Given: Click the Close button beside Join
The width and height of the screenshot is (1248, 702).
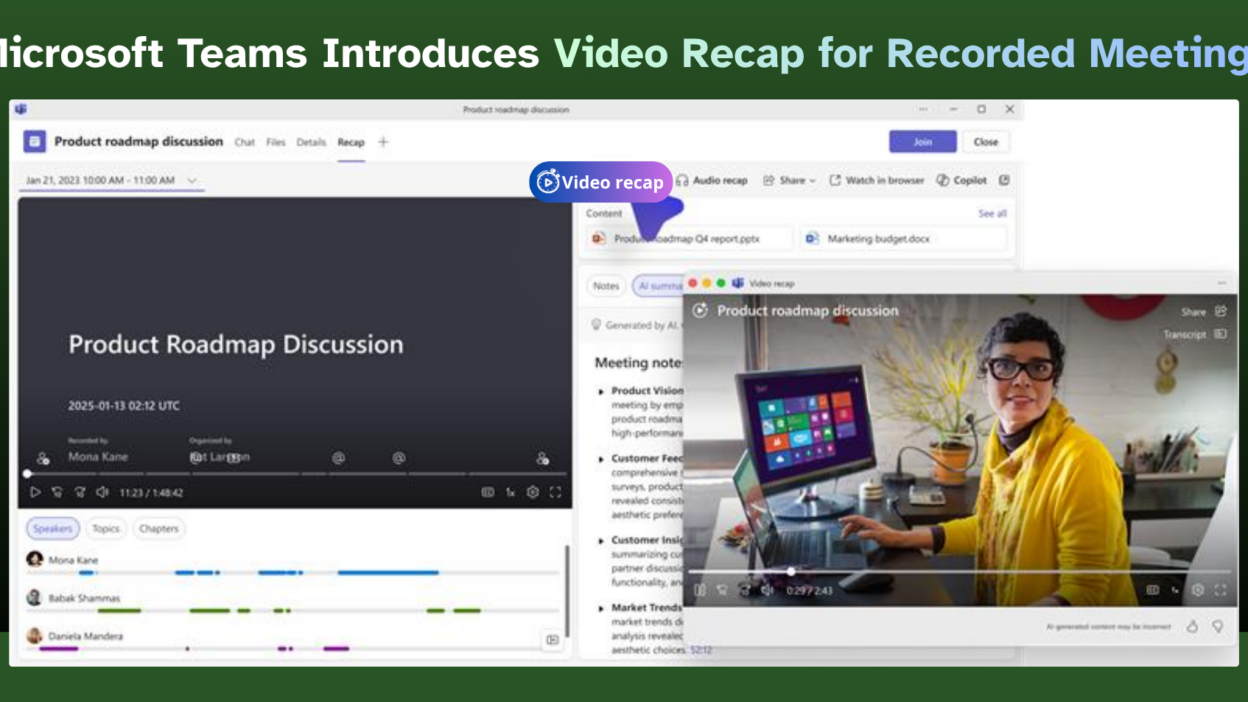Looking at the screenshot, I should click(986, 142).
